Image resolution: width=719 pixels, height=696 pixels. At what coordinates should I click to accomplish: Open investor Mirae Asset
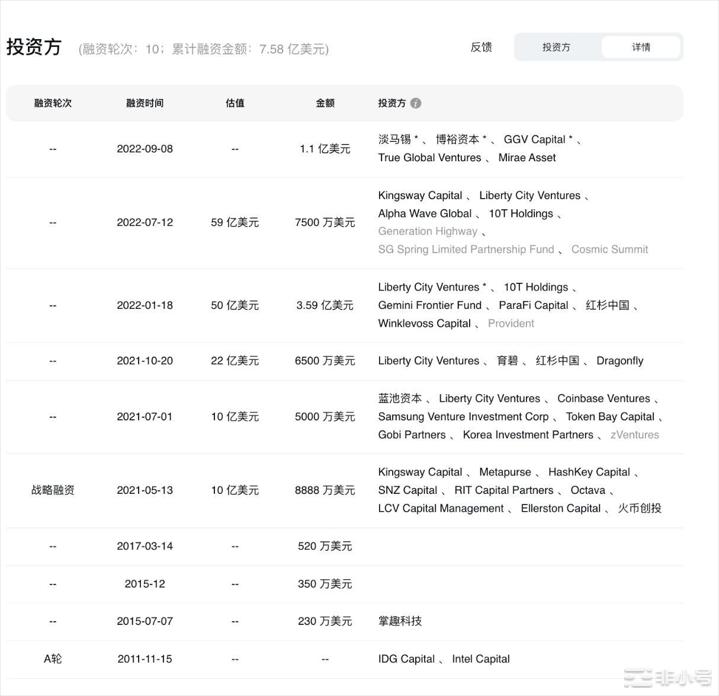(527, 158)
